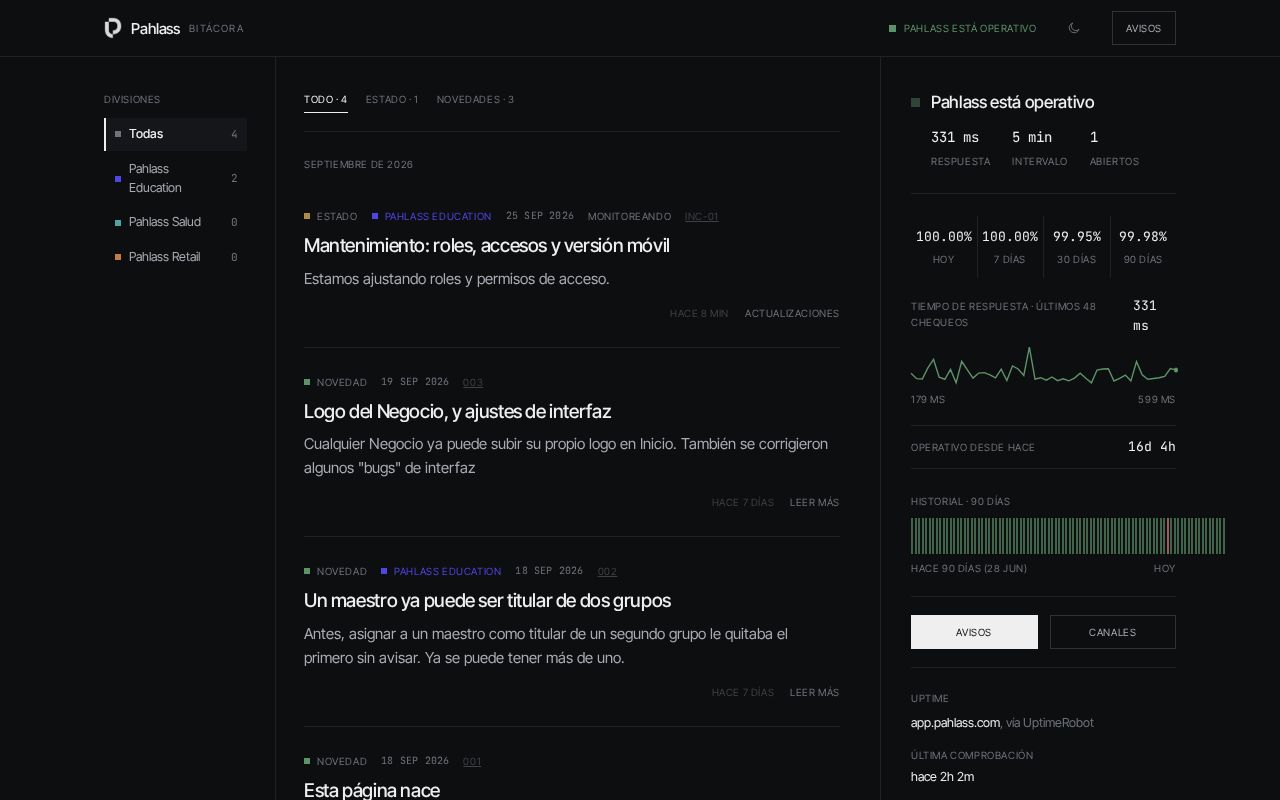
Task: Click LEER MÁS on the titular de dos grupos post
Action: pyautogui.click(x=814, y=692)
